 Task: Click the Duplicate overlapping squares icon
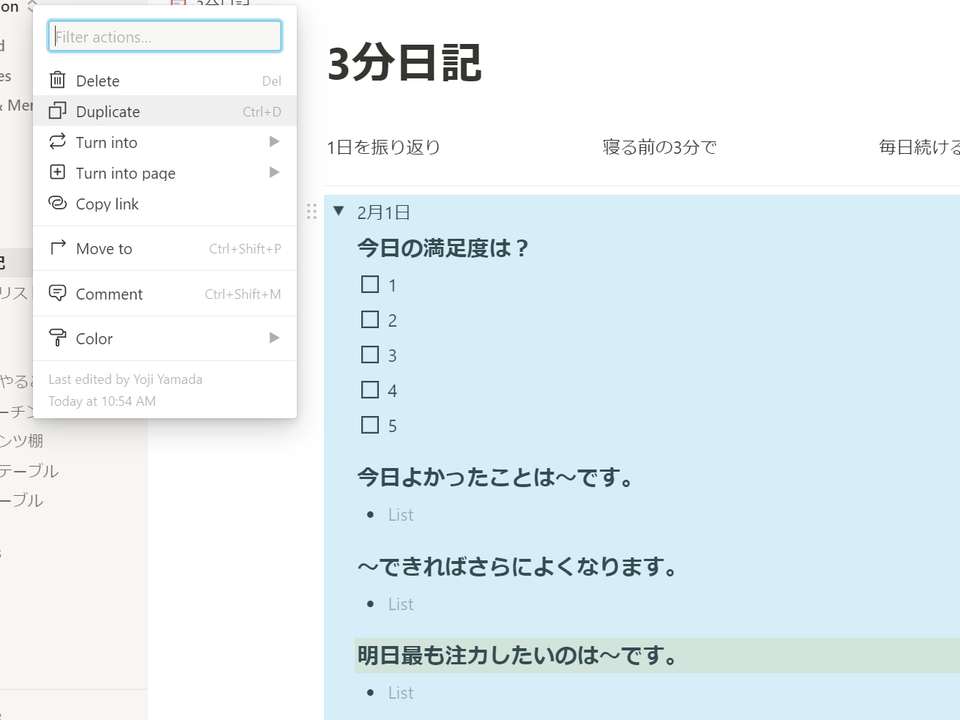tap(58, 111)
